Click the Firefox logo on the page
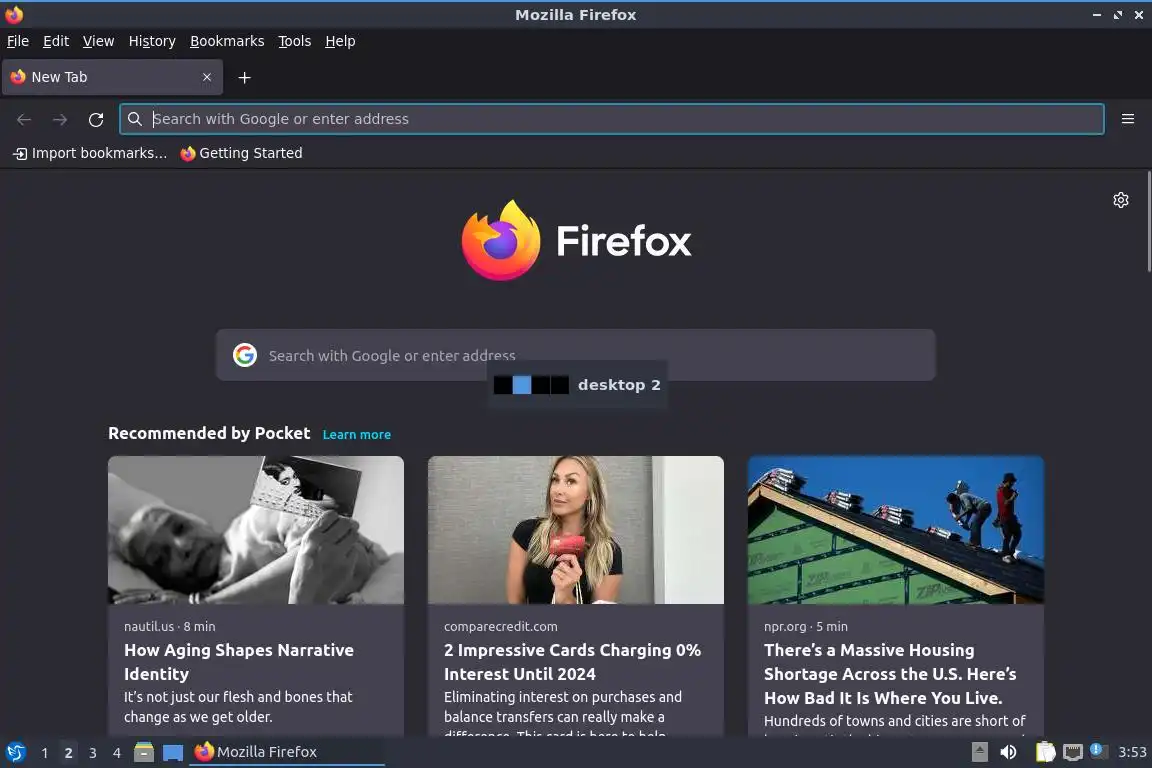1152x768 pixels. point(576,240)
